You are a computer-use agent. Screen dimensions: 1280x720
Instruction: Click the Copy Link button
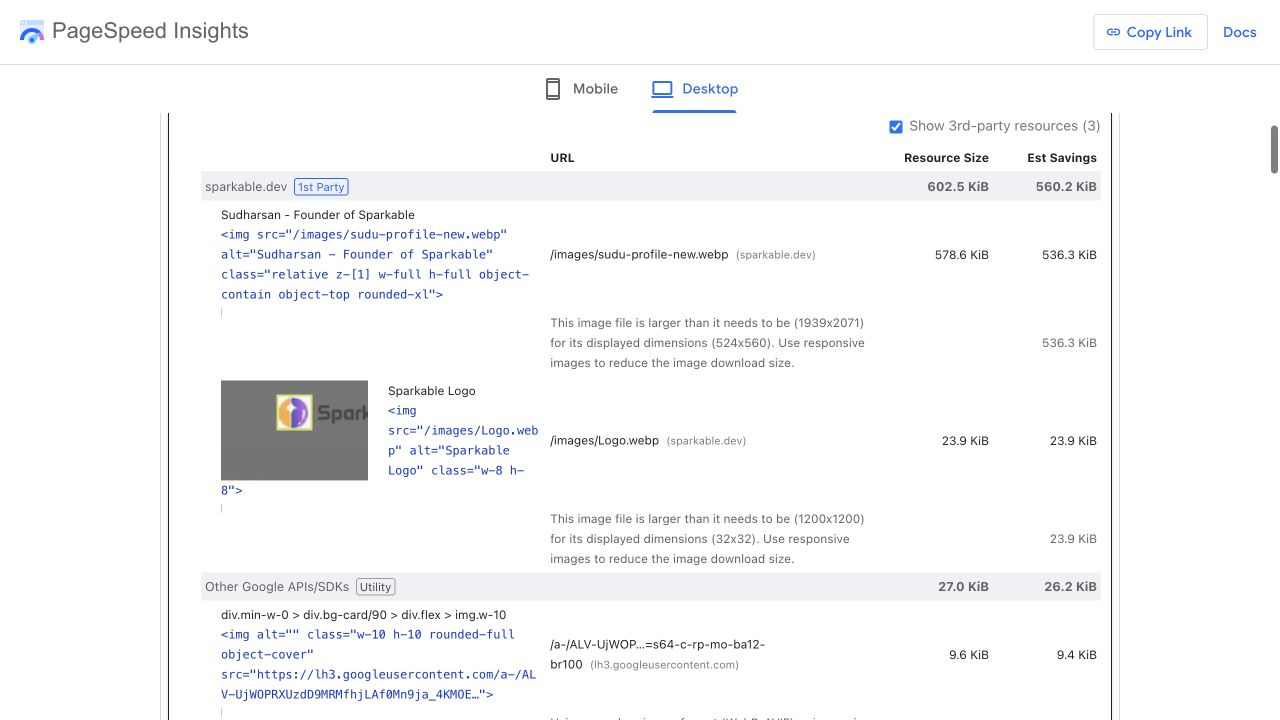[x=1150, y=32]
